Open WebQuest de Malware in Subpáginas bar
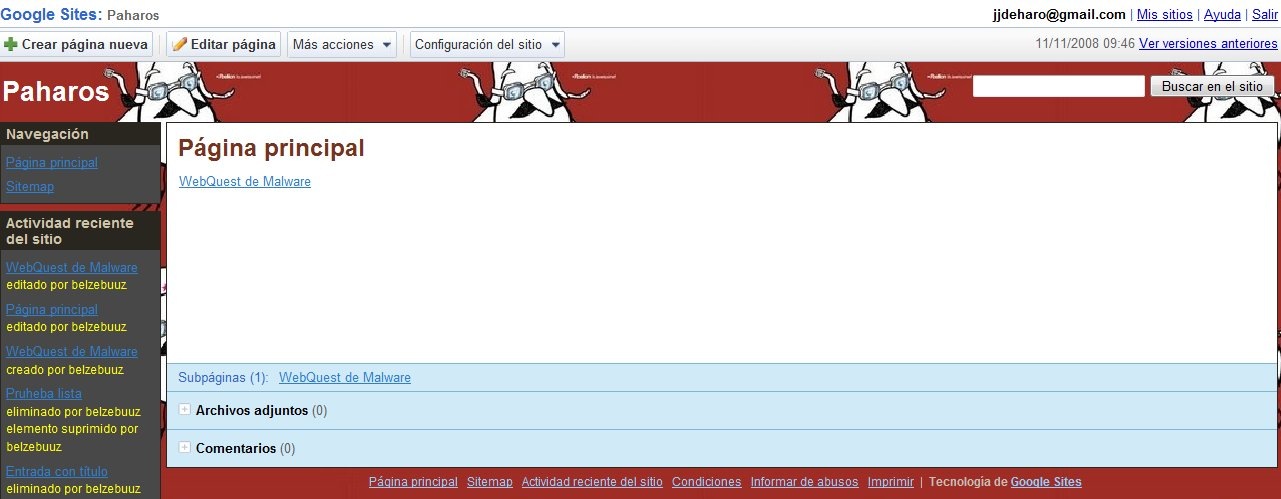Image resolution: width=1281 pixels, height=499 pixels. click(345, 378)
